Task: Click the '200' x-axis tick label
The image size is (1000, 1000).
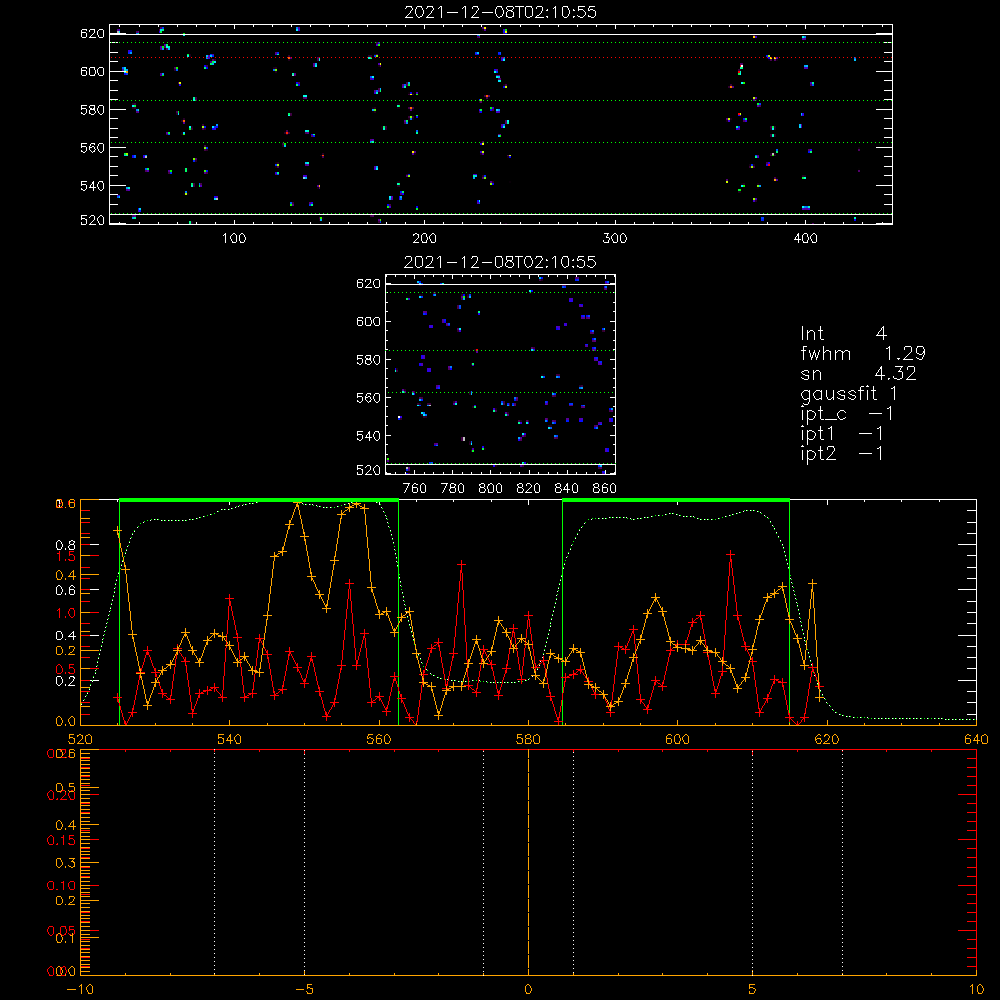Action: pos(424,239)
